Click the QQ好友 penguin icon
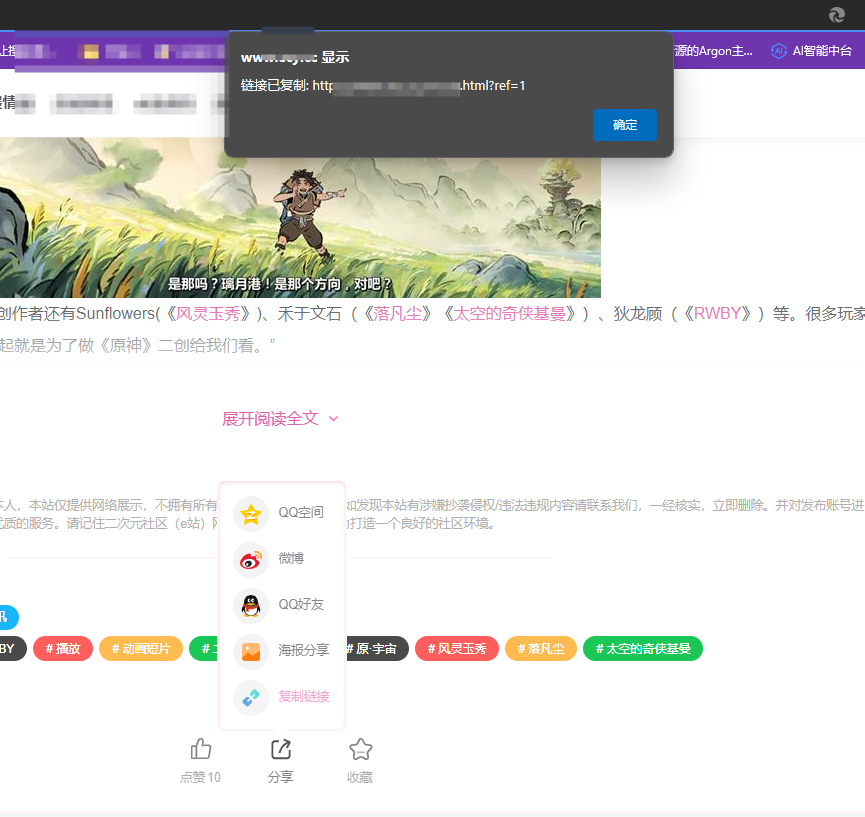 (x=251, y=605)
